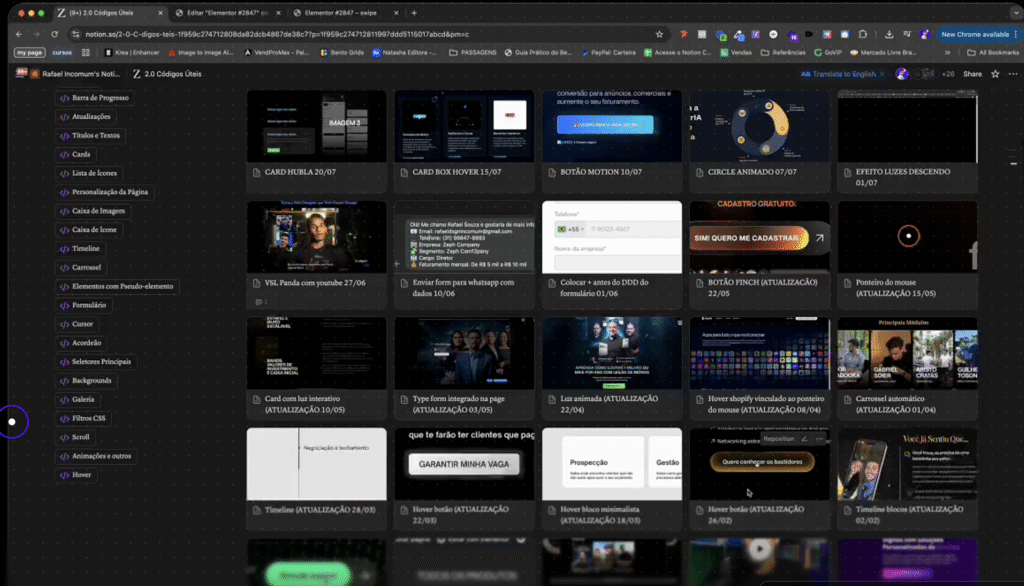This screenshot has height=586, width=1024.
Task: Bookmark this page with the address bar star
Action: [x=659, y=33]
